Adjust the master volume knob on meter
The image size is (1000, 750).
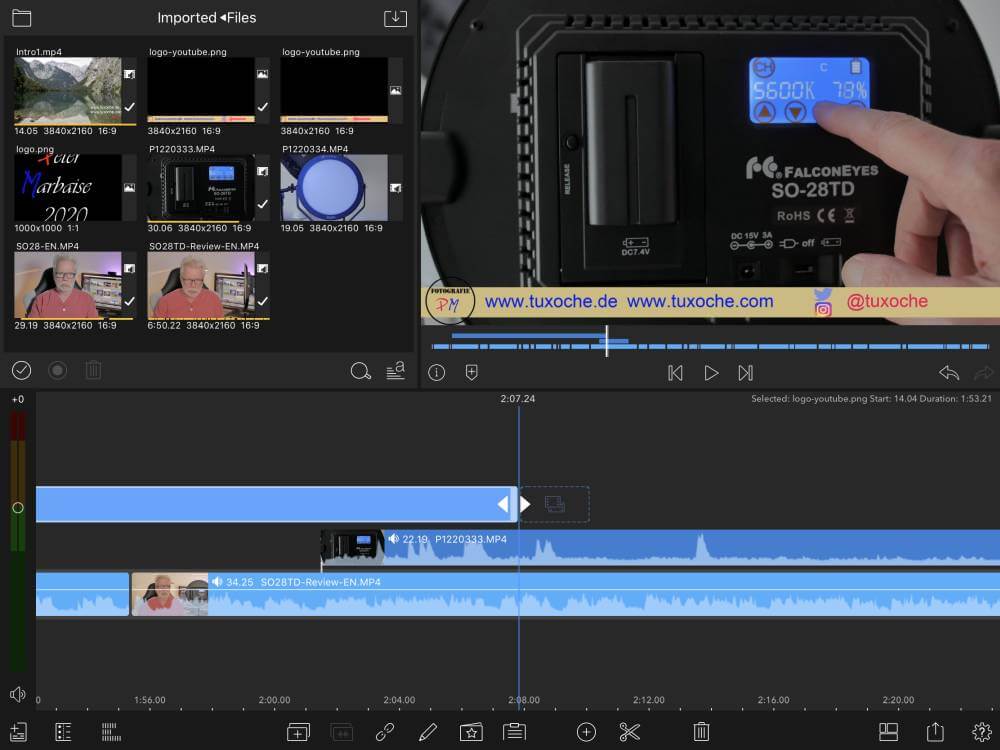tap(18, 508)
